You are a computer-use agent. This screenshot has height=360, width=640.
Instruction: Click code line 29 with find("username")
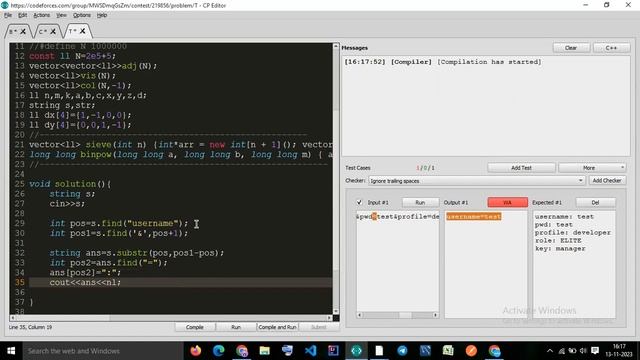119,223
